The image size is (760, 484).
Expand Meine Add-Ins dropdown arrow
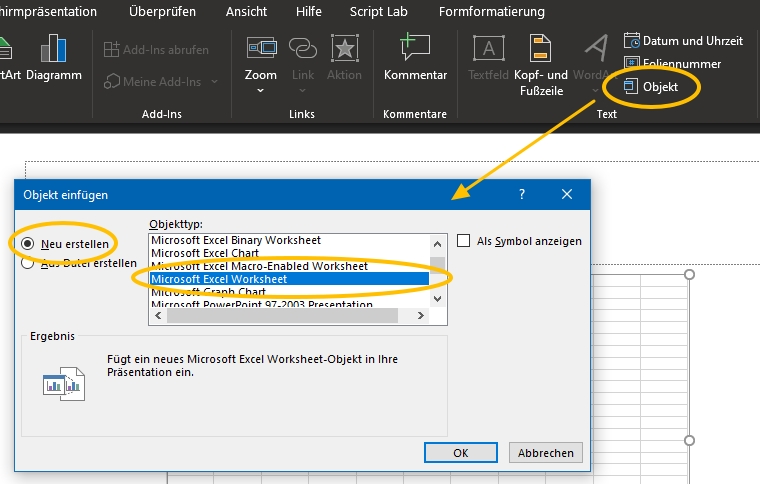pos(214,81)
